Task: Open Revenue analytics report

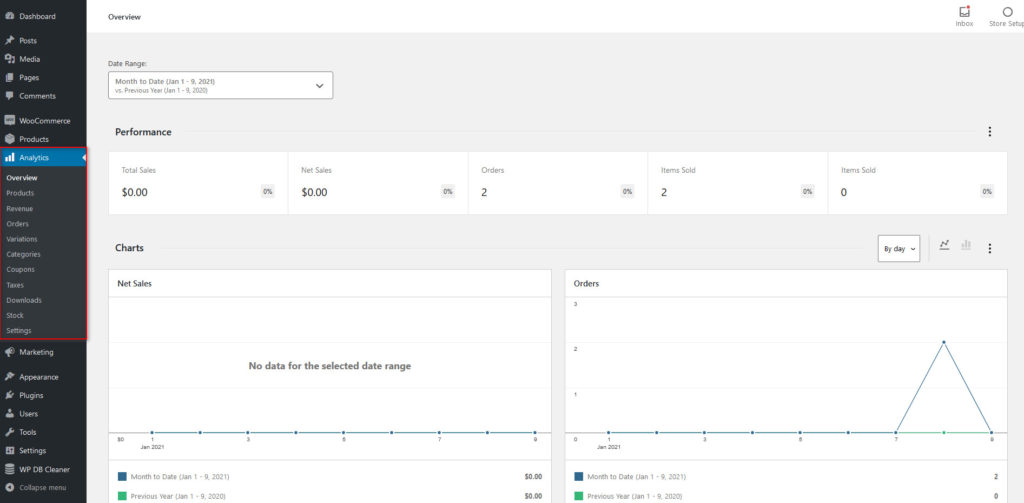Action: point(20,208)
